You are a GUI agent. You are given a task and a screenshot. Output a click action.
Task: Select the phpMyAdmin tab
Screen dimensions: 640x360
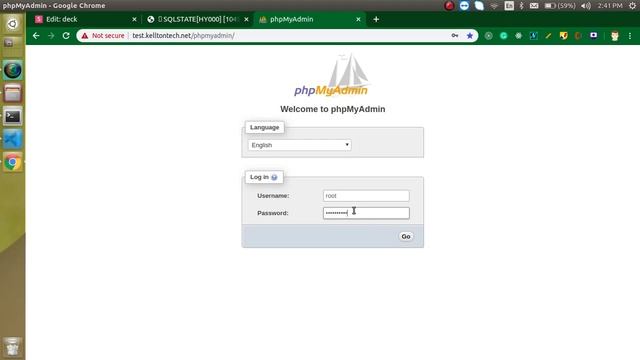pyautogui.click(x=309, y=19)
